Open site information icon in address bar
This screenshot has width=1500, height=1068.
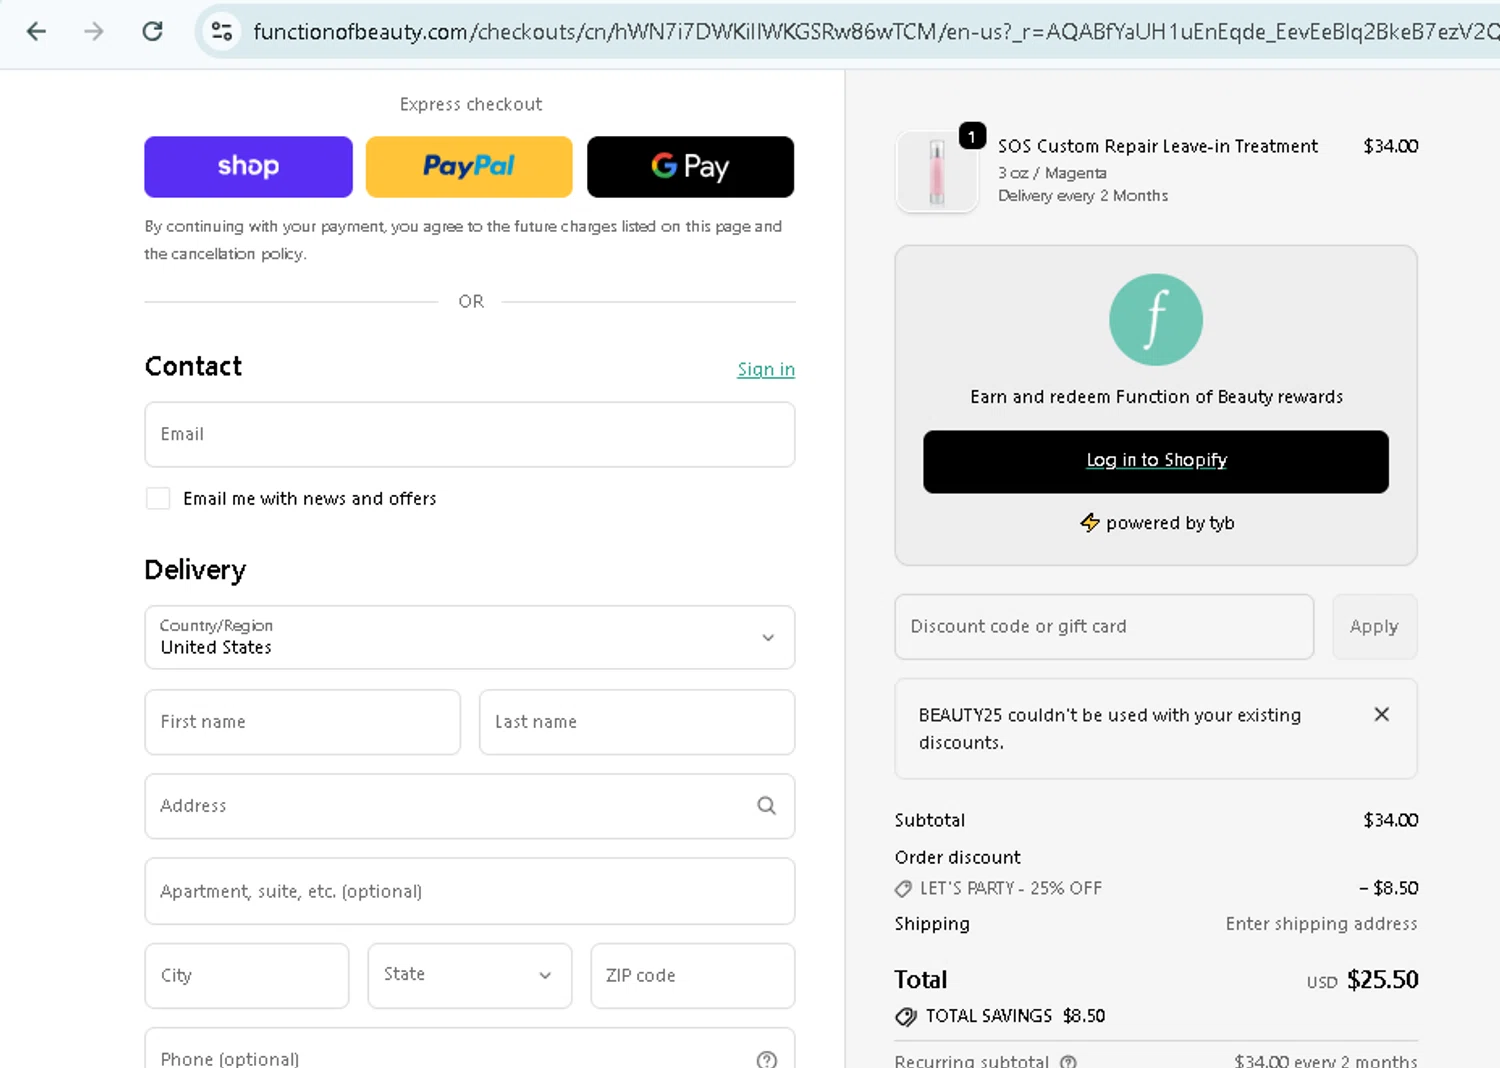[222, 32]
